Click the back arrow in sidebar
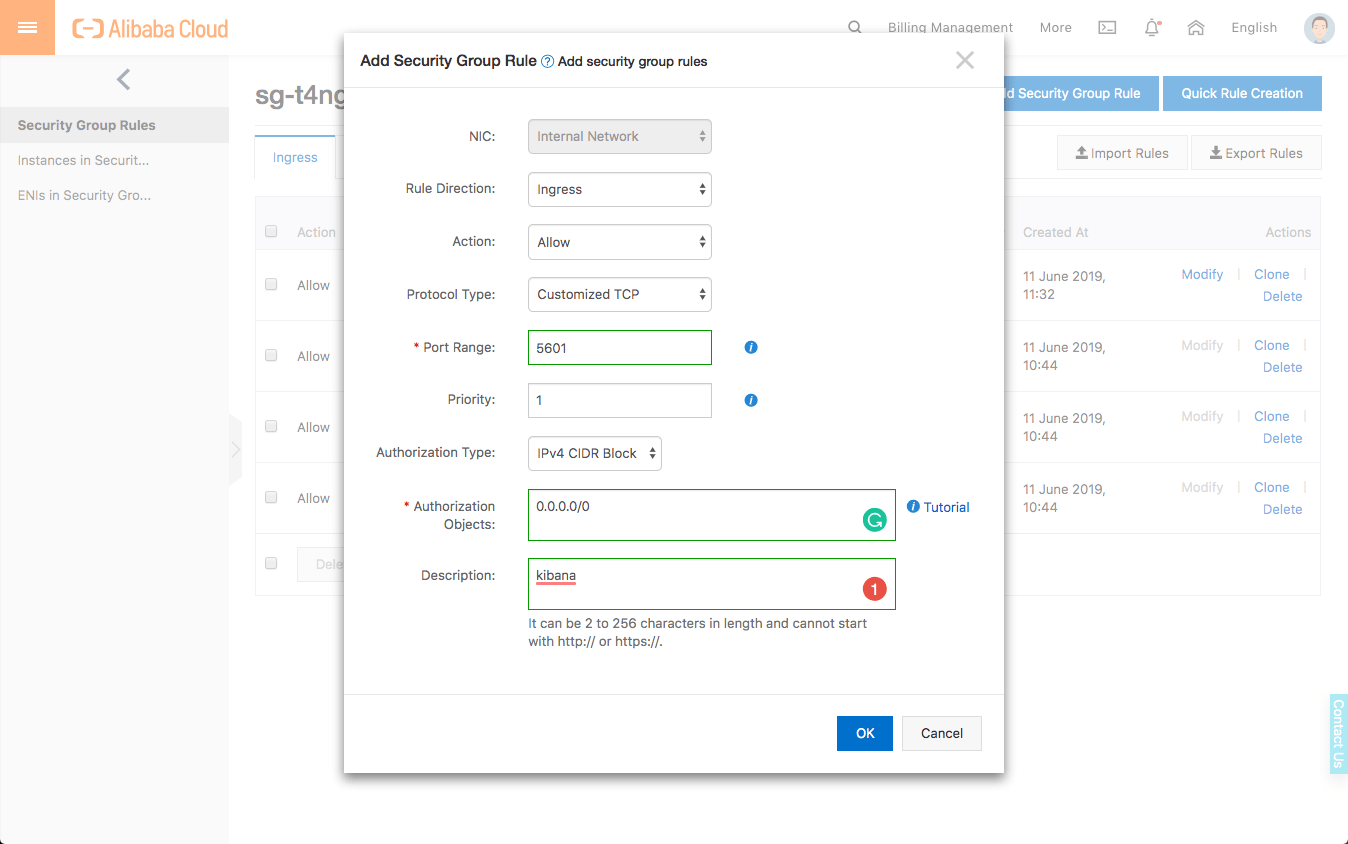This screenshot has height=844, width=1348. coord(123,79)
